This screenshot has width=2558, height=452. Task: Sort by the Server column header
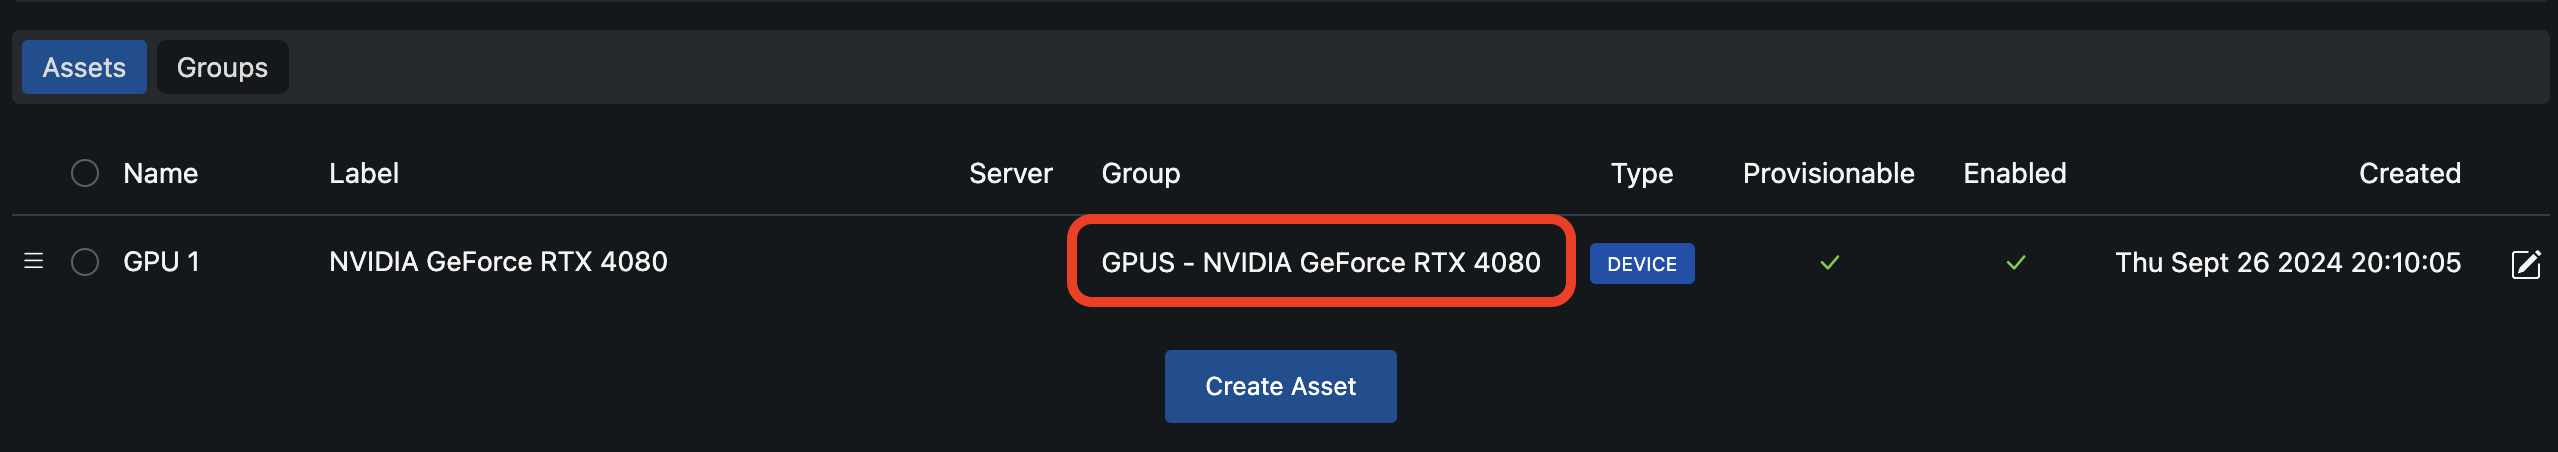click(x=1010, y=173)
